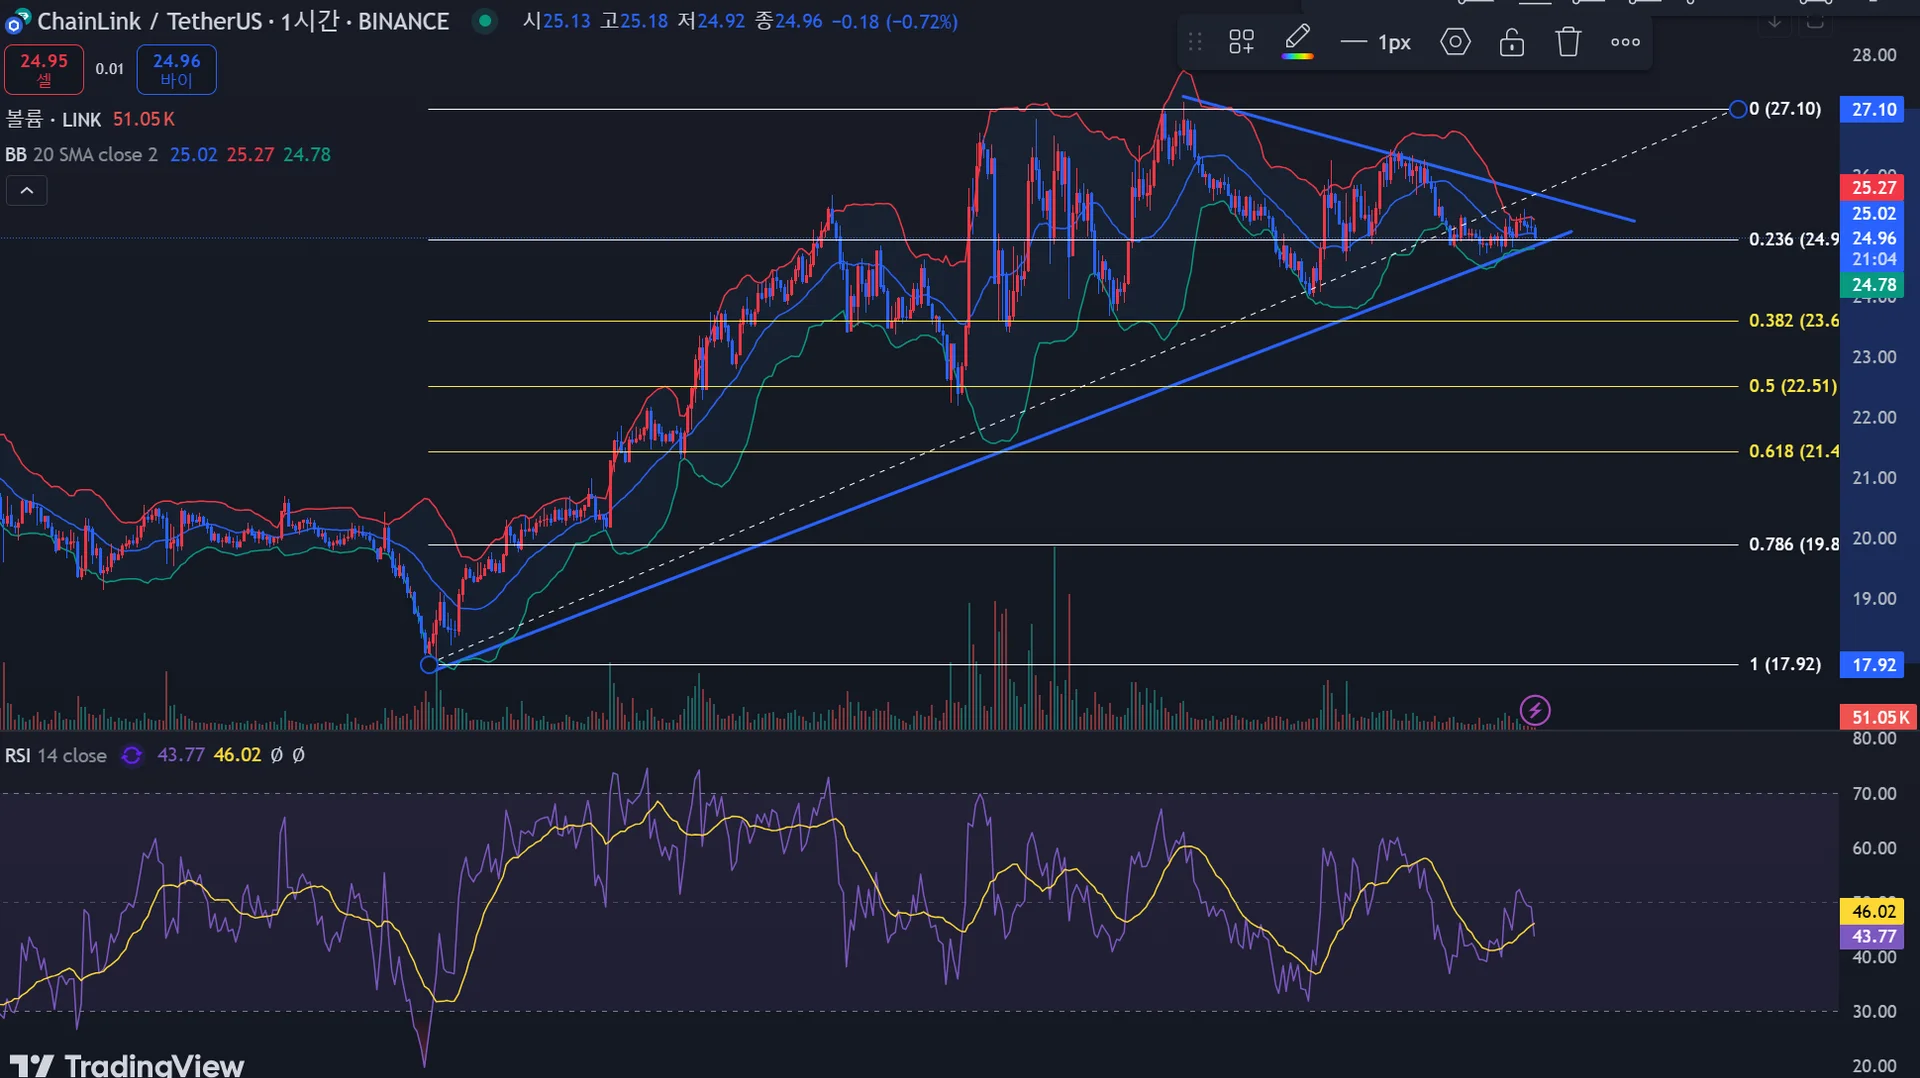Click the green market status dot
Image resolution: width=1920 pixels, height=1078 pixels.
click(485, 20)
